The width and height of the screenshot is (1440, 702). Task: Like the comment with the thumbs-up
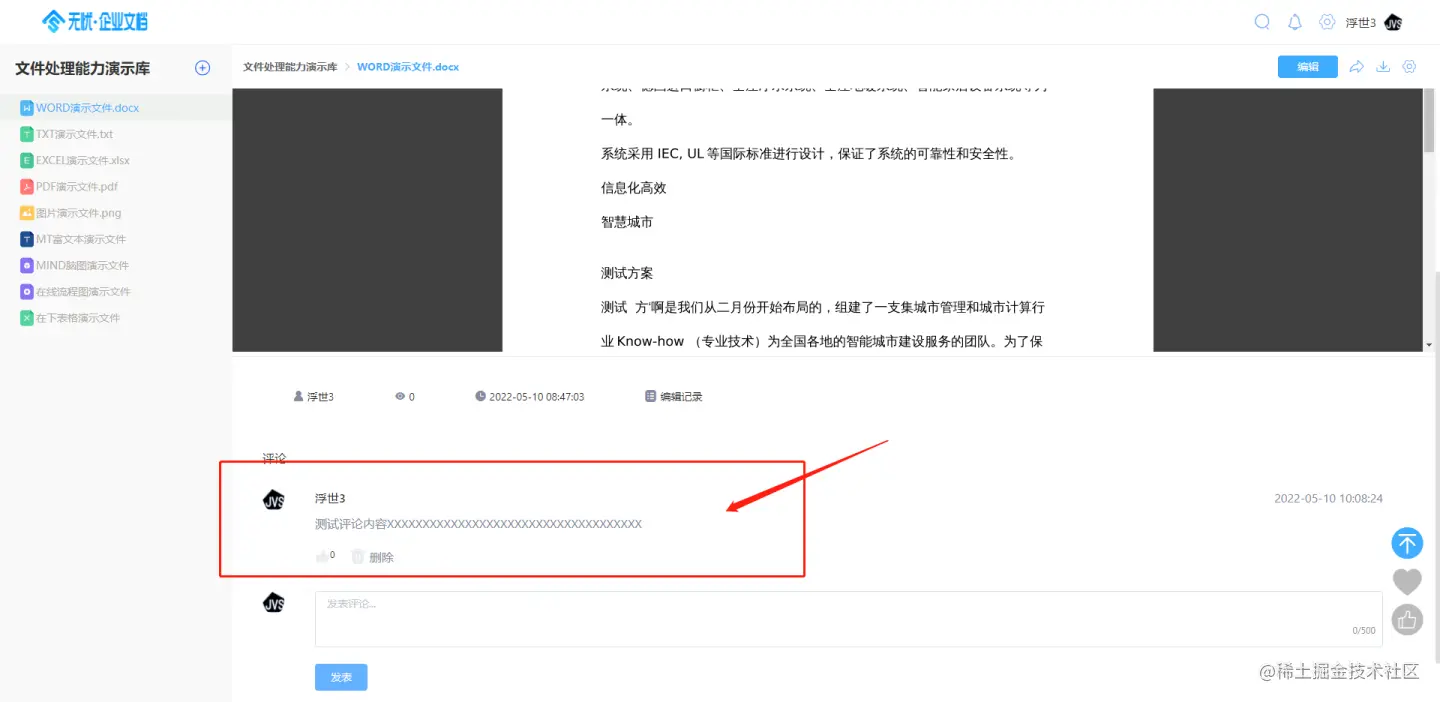point(323,557)
